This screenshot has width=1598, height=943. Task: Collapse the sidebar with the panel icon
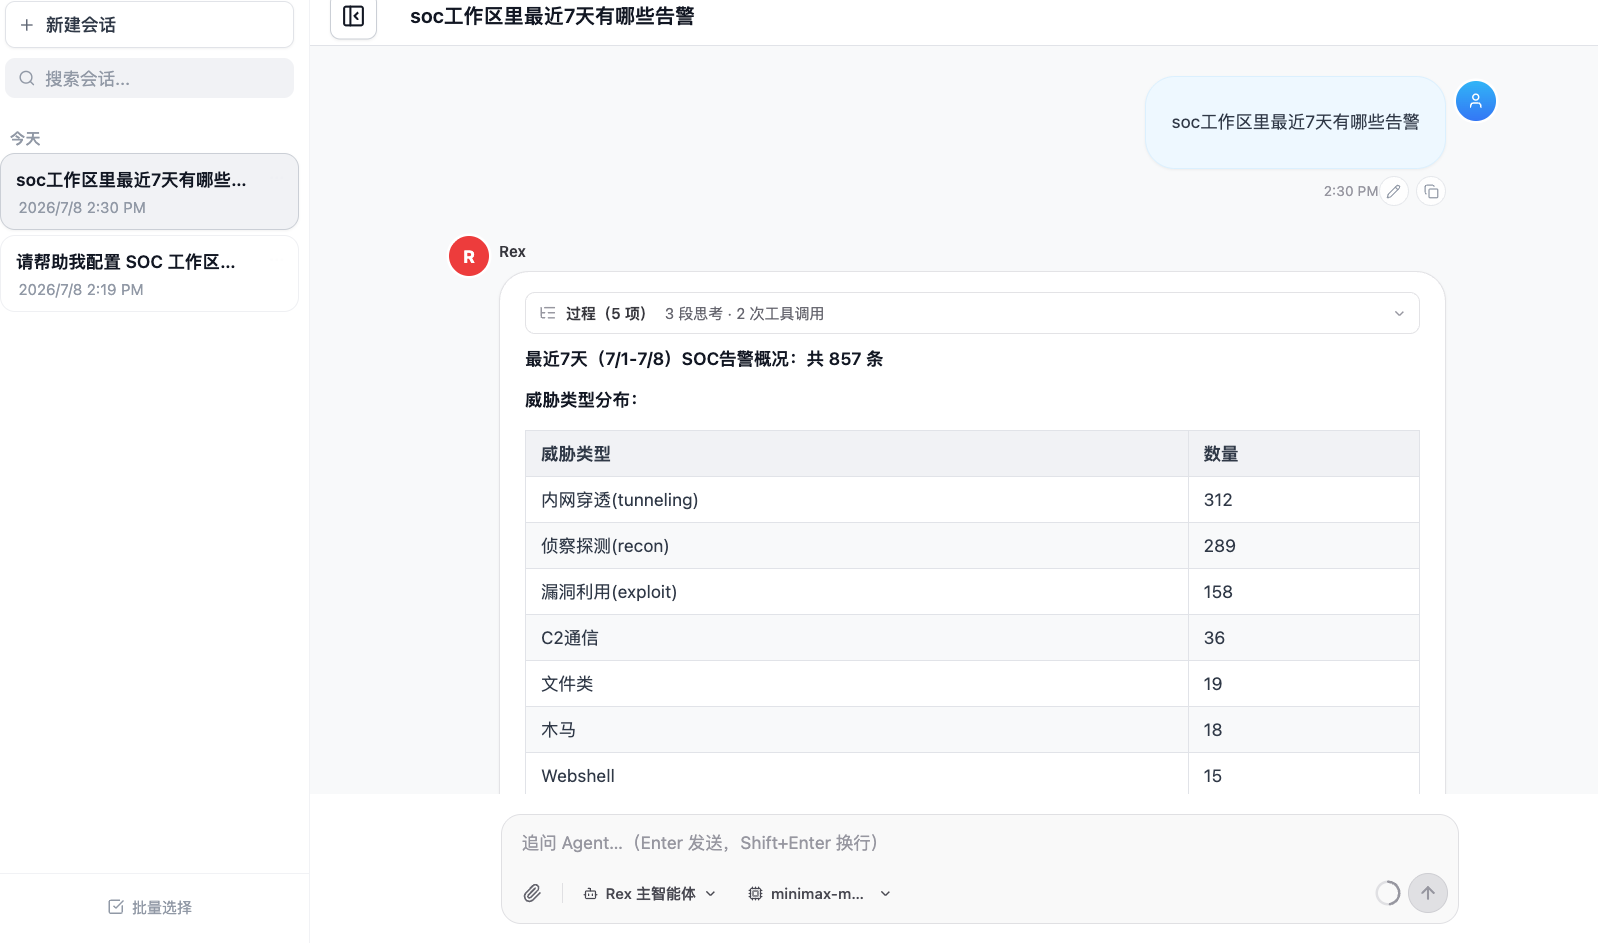353,16
